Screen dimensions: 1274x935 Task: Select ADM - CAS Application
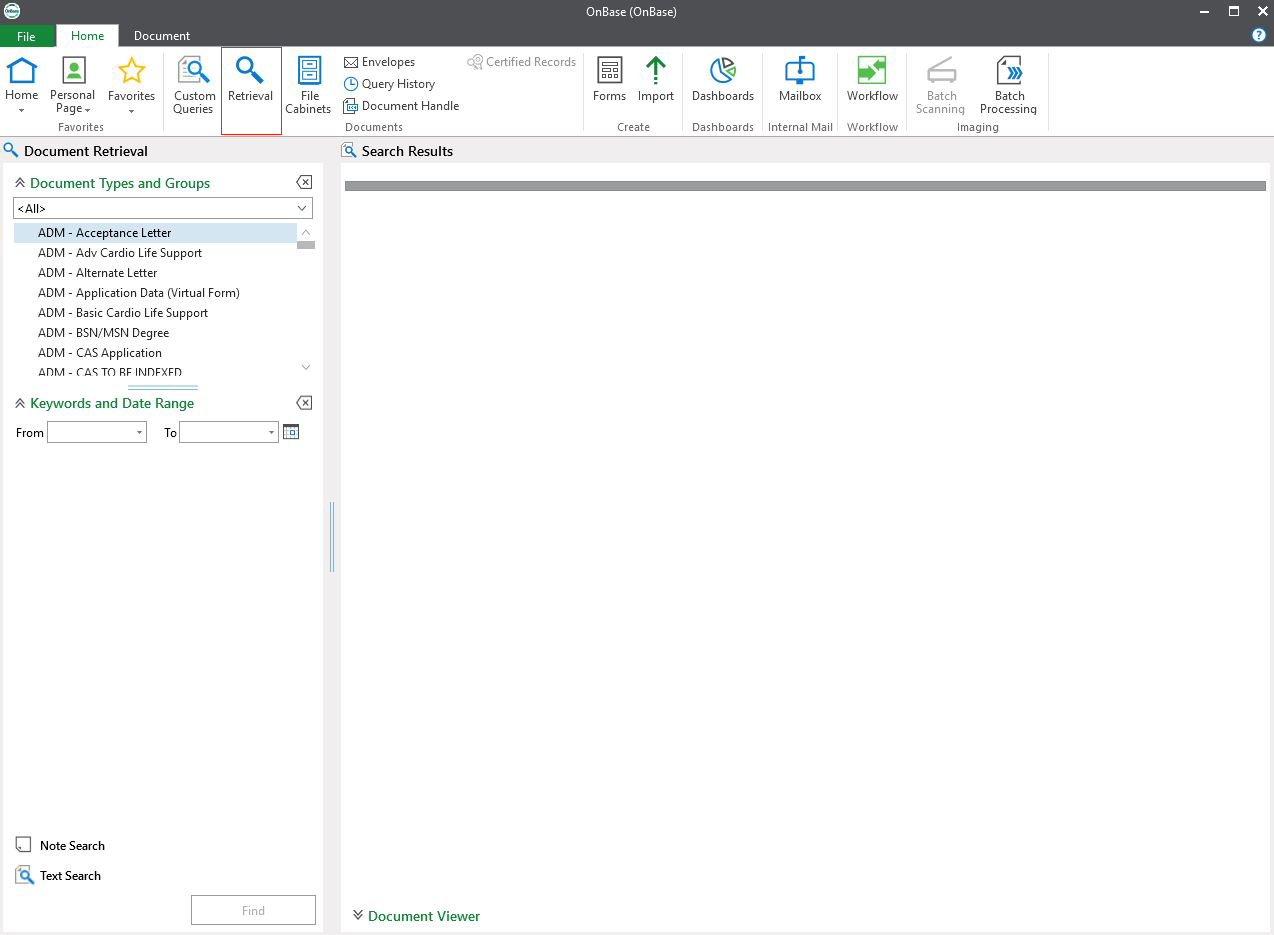155,352
